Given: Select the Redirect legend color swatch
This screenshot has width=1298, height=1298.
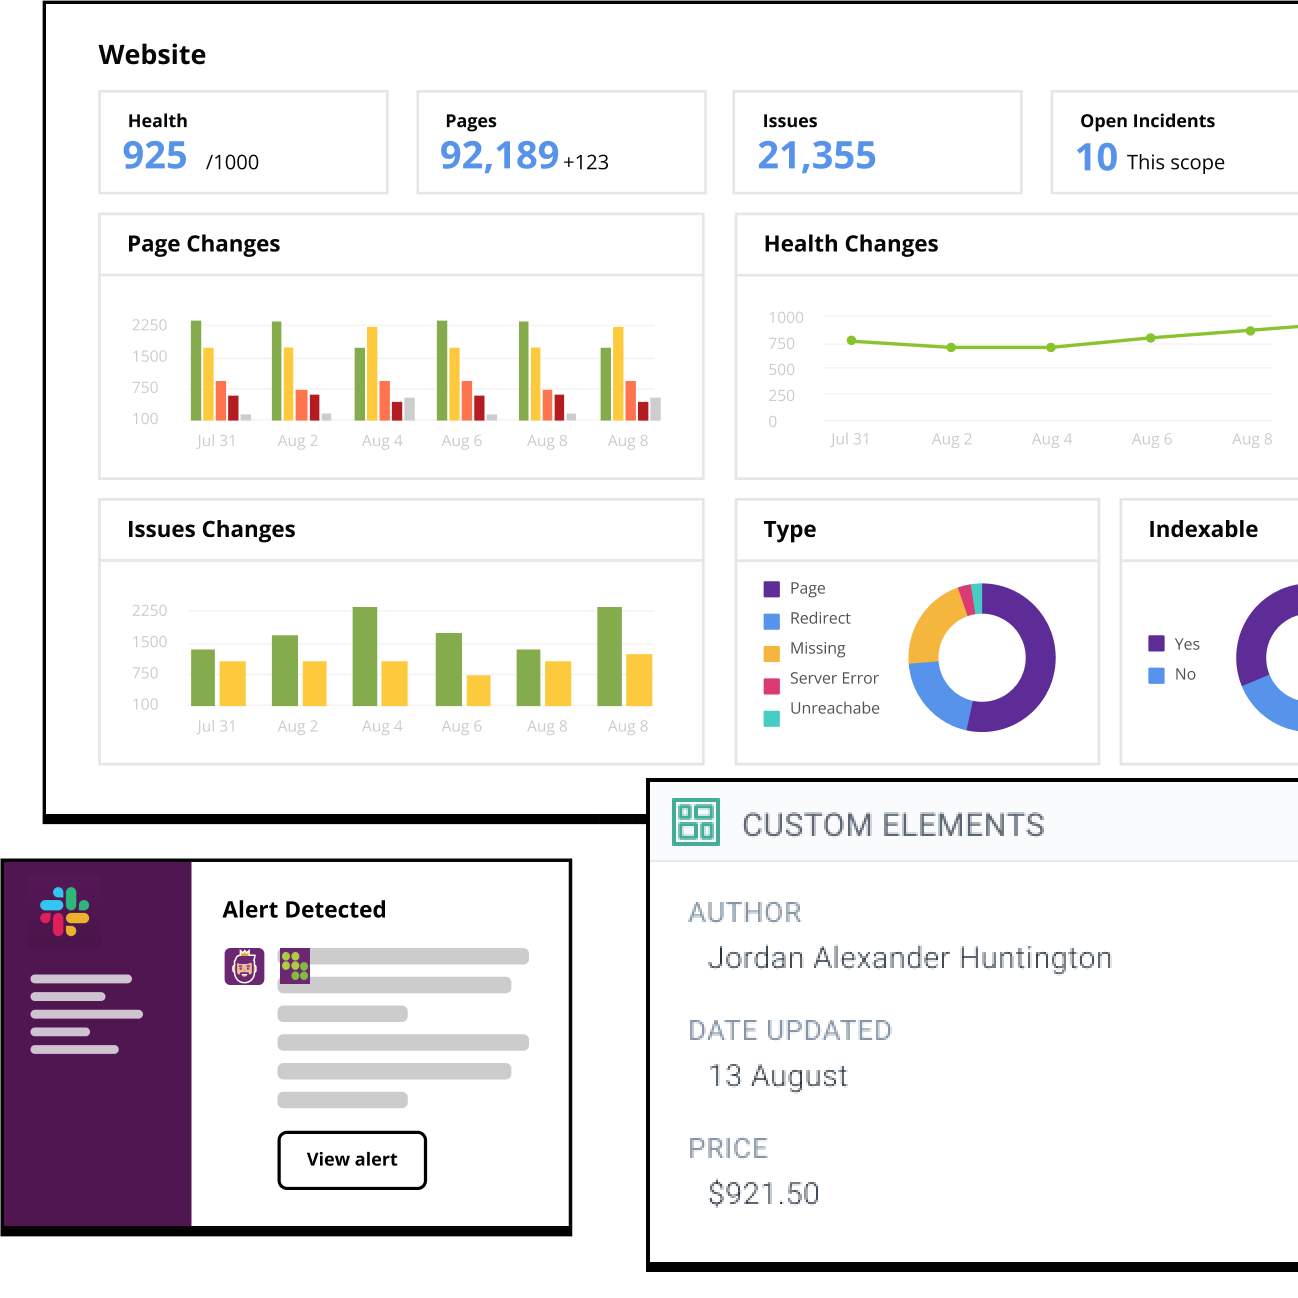Looking at the screenshot, I should click(x=772, y=621).
